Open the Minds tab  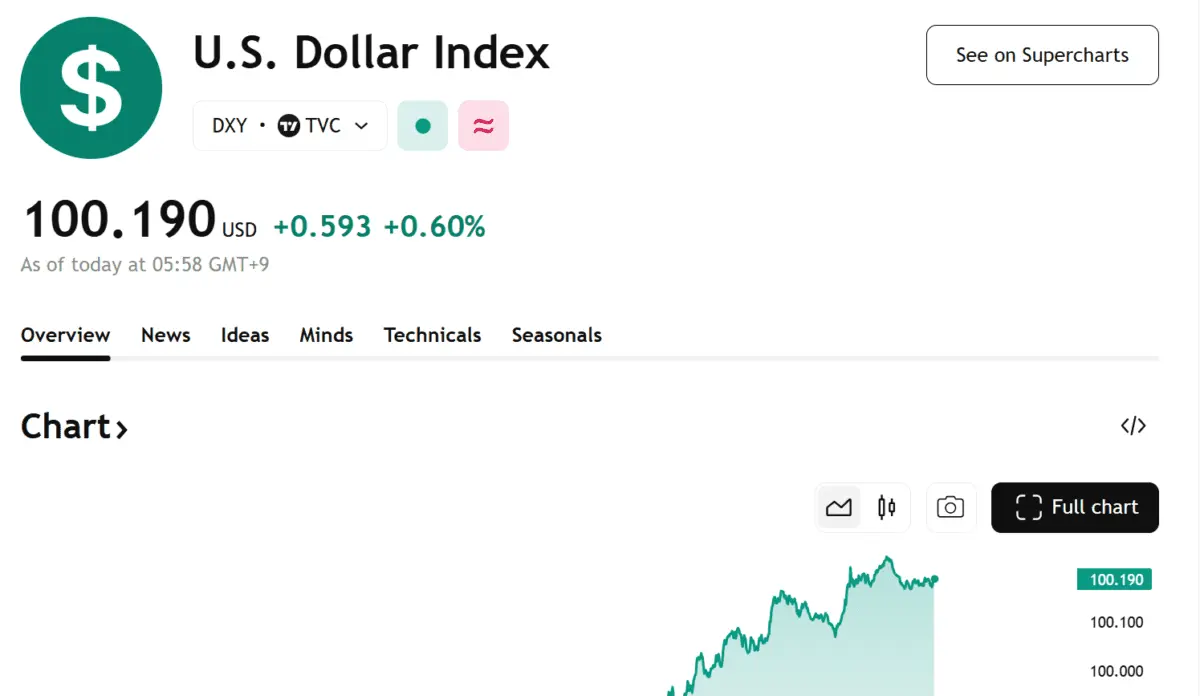(326, 335)
